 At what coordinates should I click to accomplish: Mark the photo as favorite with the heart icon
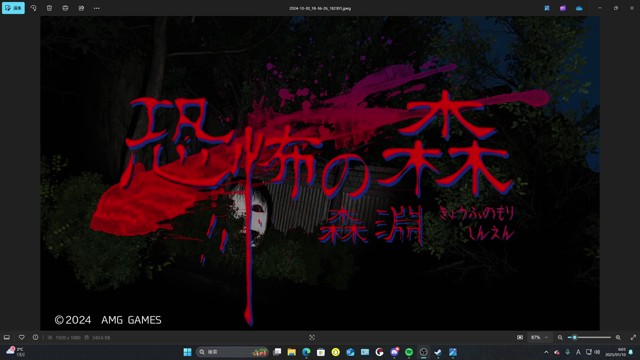click(x=22, y=338)
